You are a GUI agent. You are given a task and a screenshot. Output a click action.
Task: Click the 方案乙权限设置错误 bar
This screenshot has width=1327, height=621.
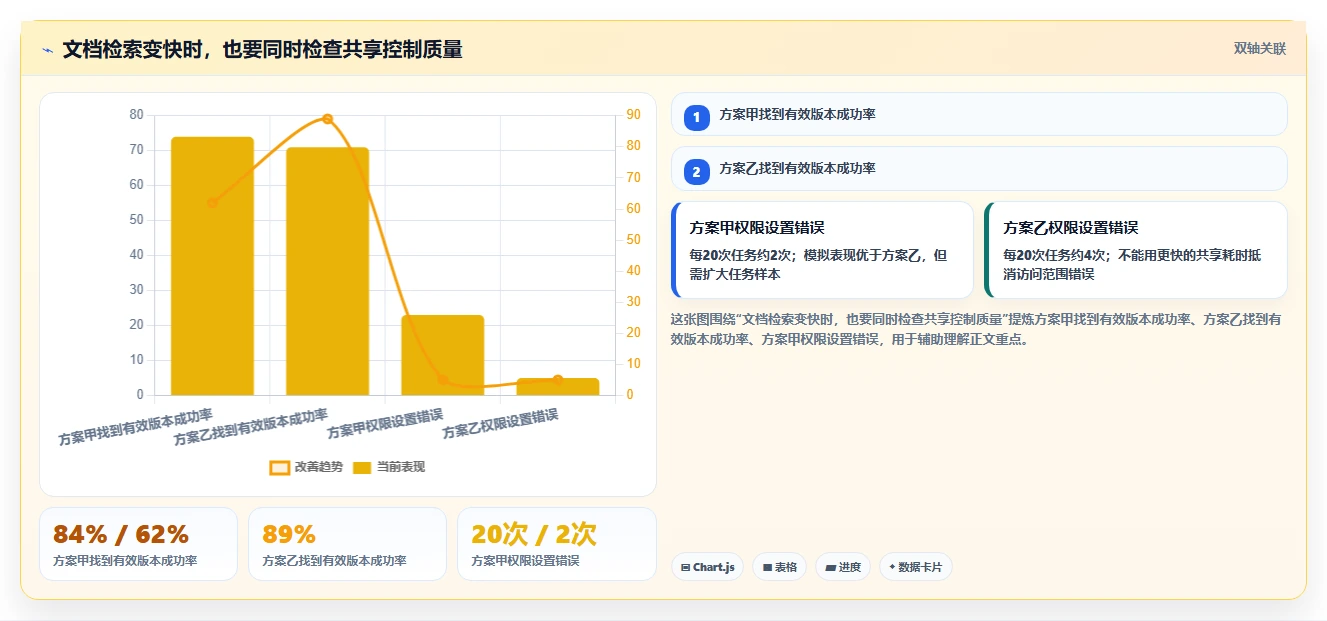[558, 387]
